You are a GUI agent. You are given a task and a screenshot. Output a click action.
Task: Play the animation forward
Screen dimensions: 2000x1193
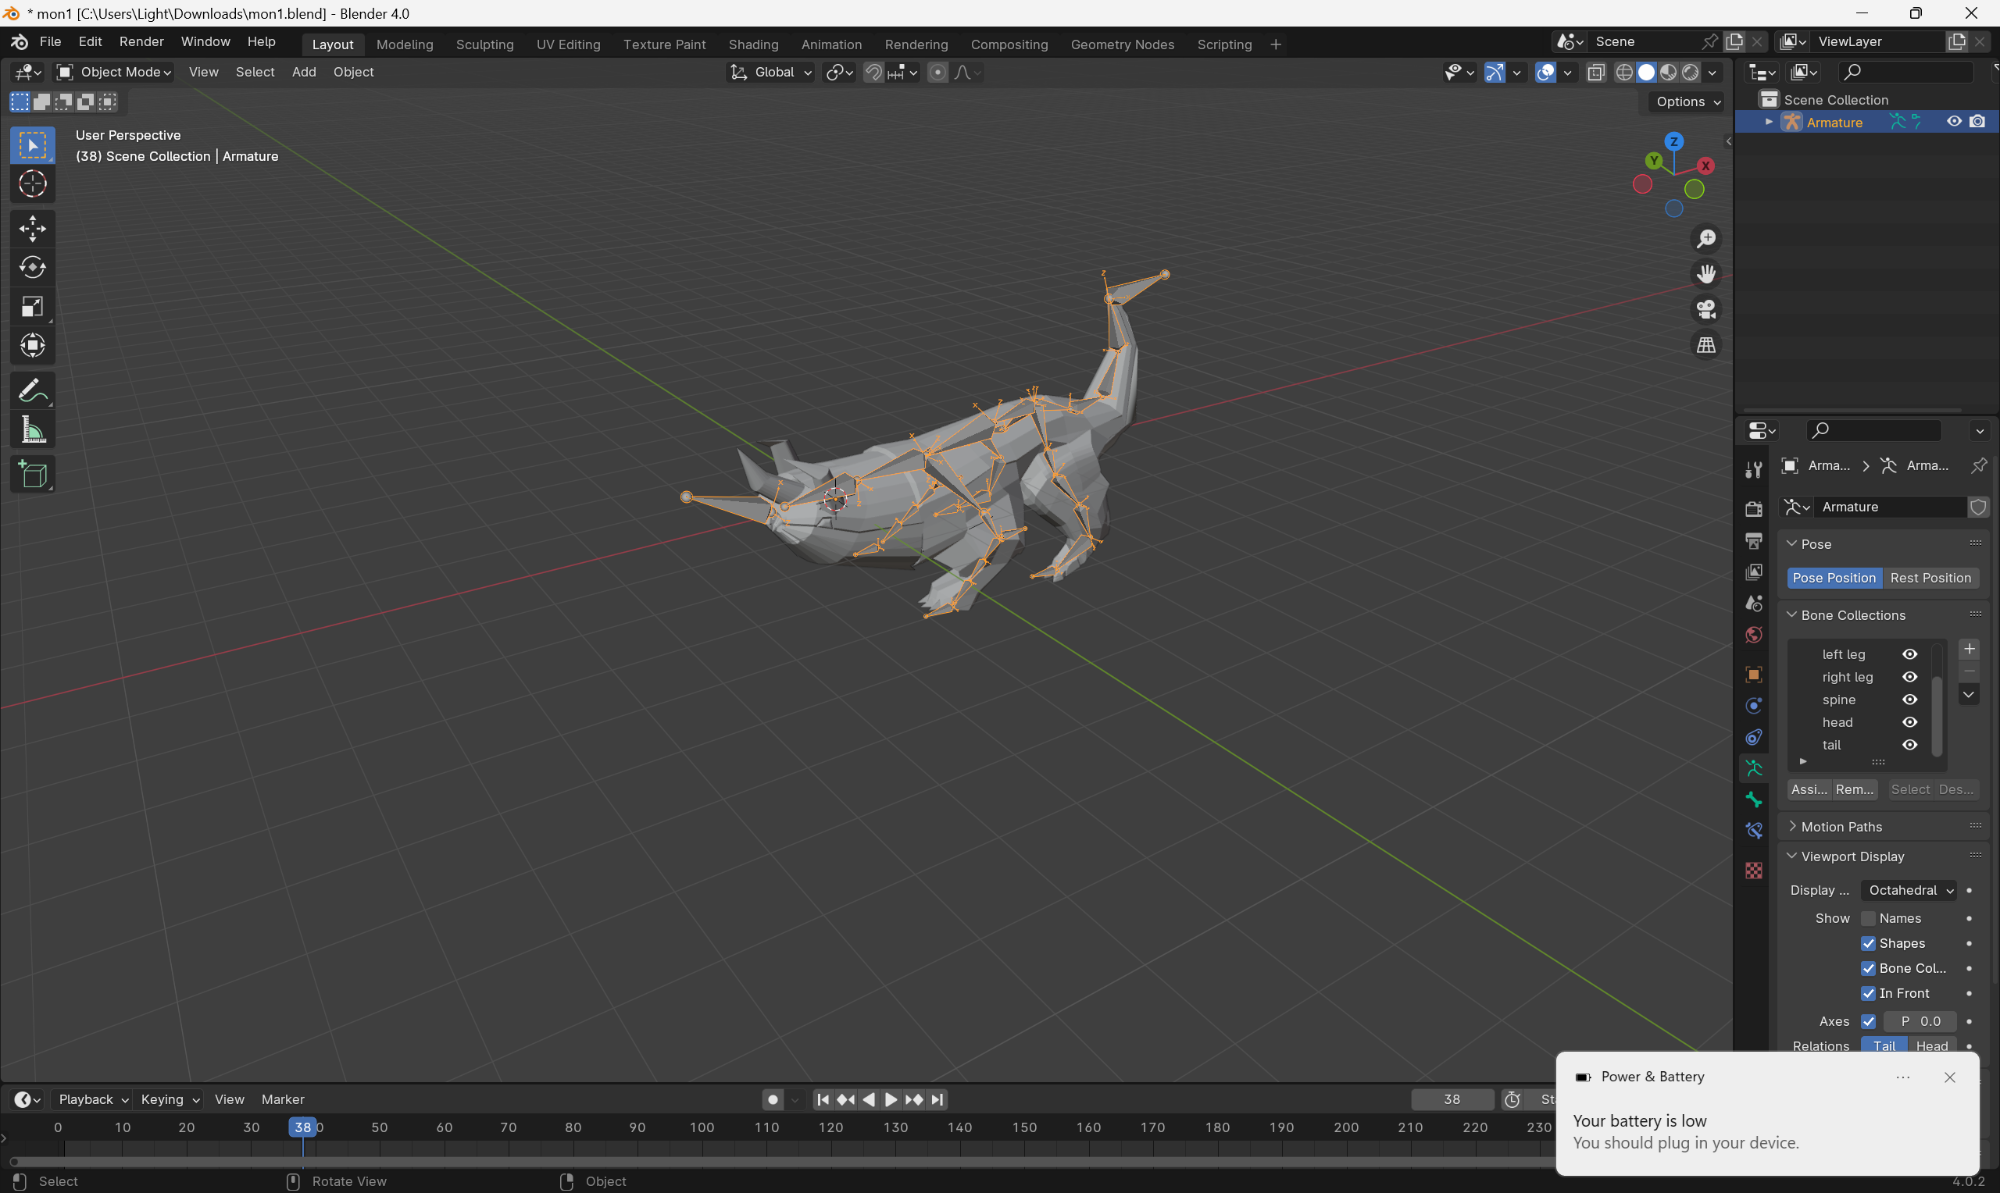pos(890,1099)
